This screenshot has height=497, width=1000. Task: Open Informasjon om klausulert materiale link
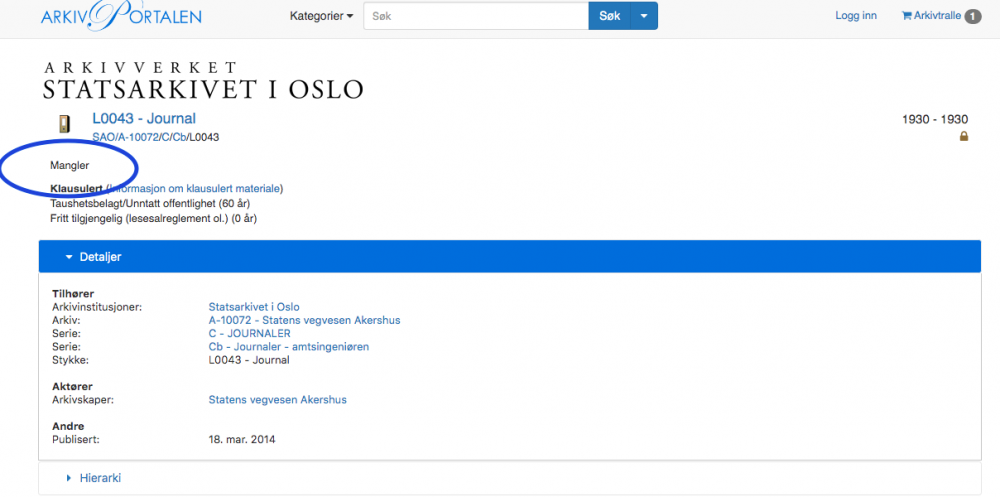[x=200, y=188]
